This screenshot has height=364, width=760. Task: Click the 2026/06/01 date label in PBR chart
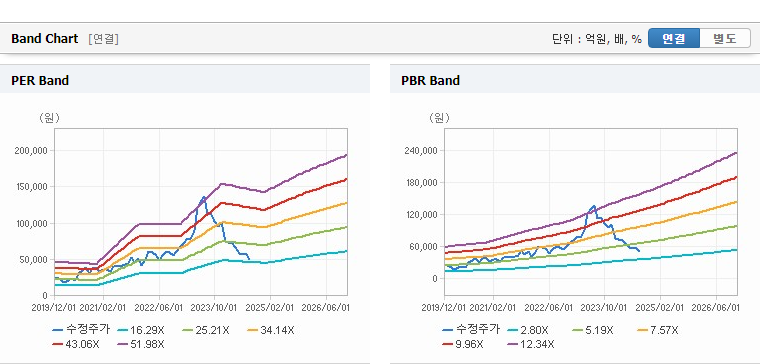715,308
